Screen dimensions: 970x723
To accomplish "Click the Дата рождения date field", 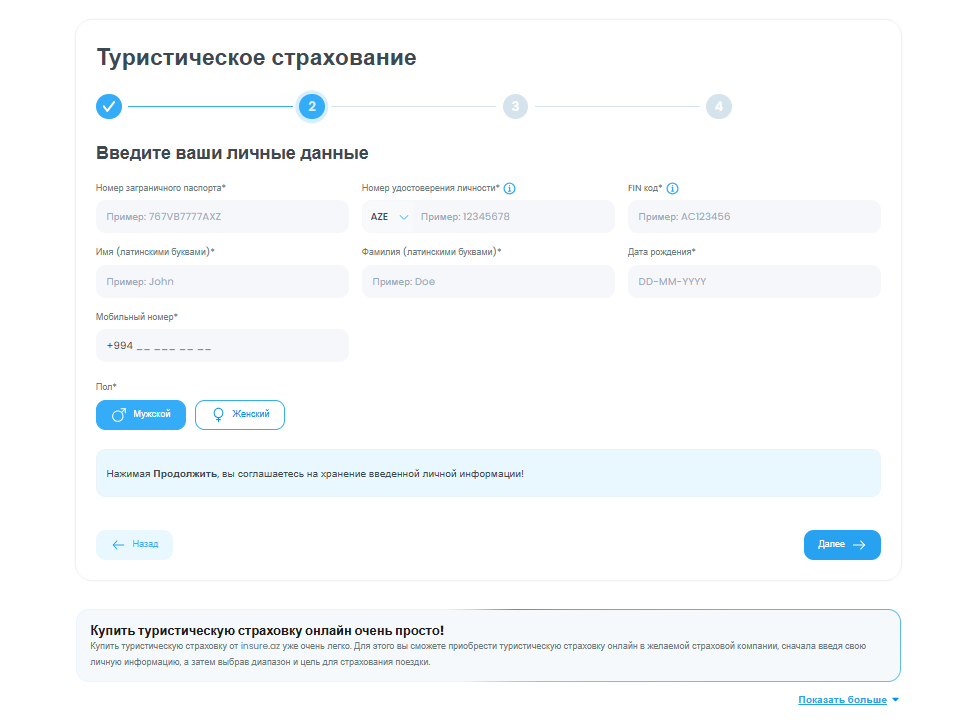I will [x=754, y=282].
